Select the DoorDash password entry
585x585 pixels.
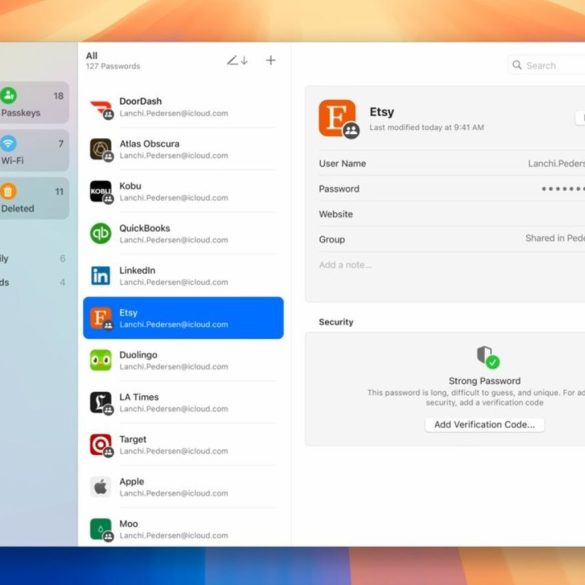click(183, 107)
